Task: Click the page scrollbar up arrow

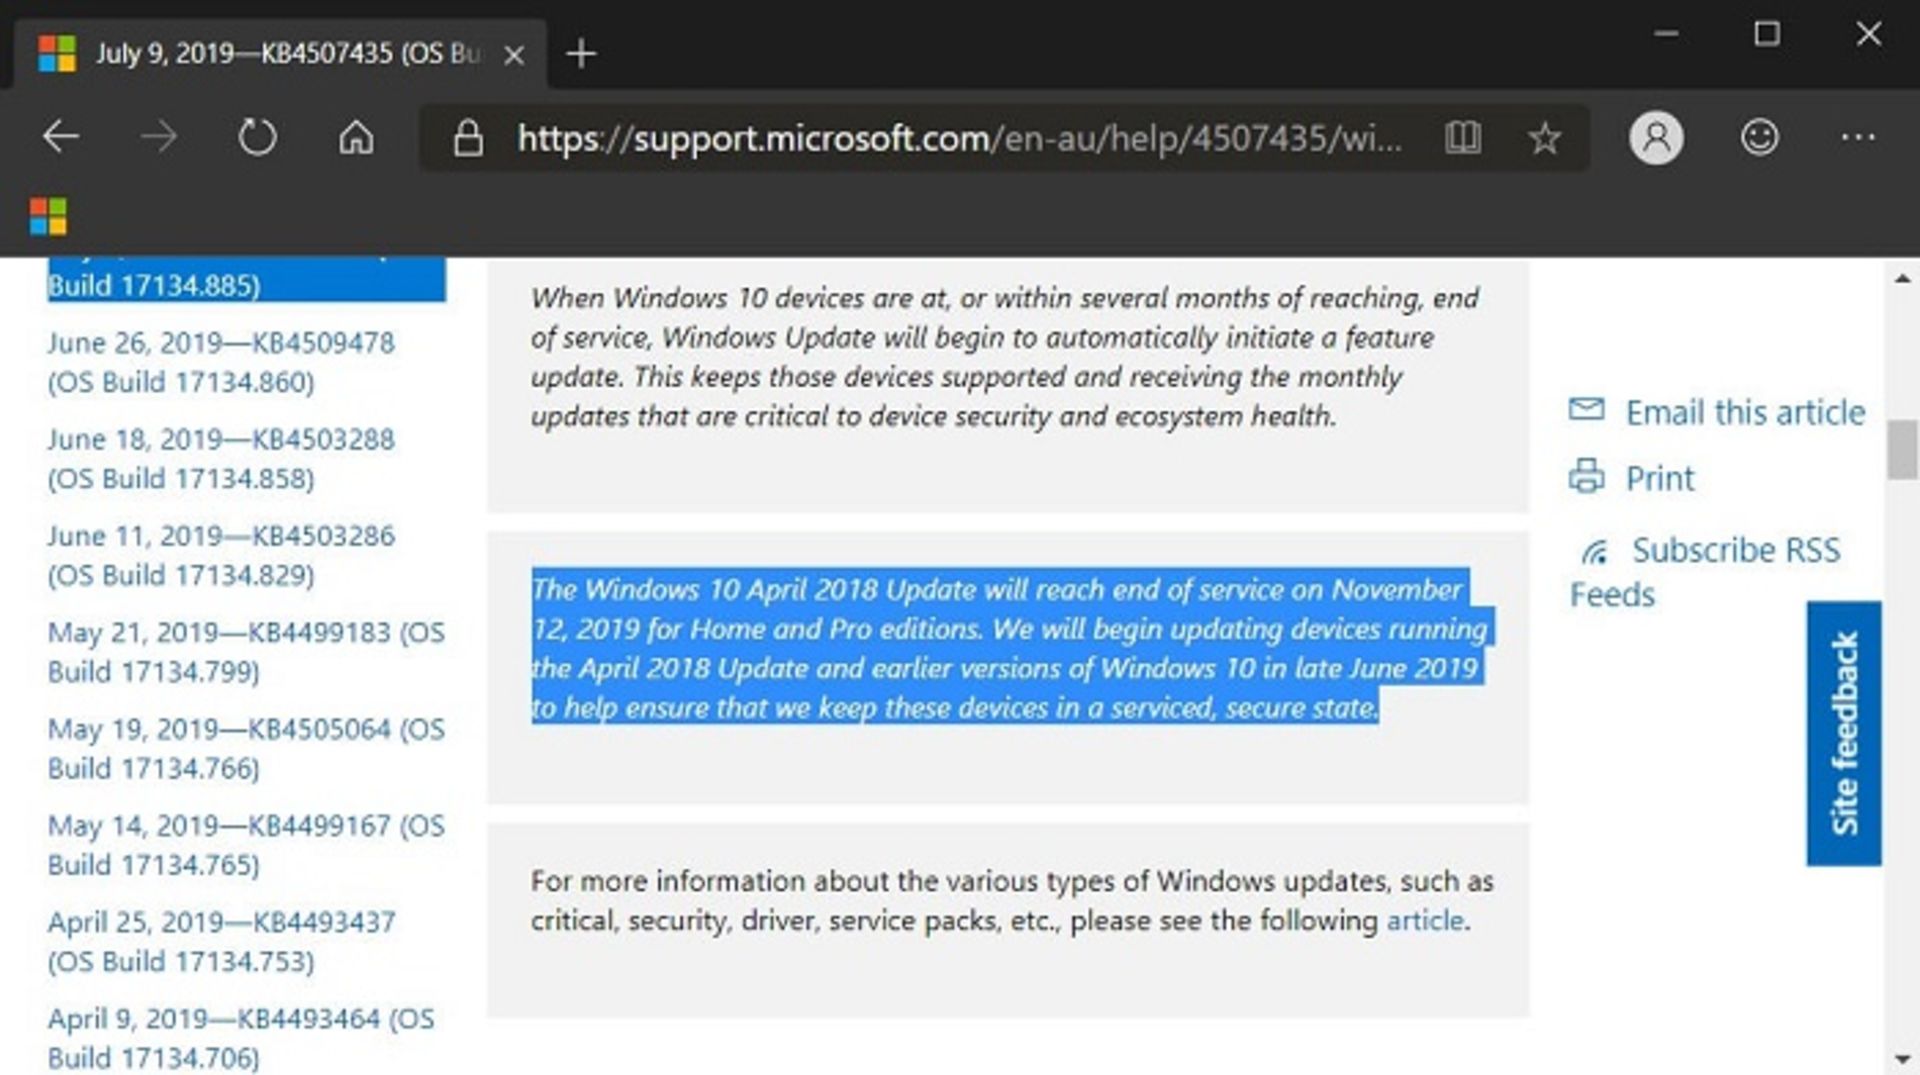Action: [1902, 279]
